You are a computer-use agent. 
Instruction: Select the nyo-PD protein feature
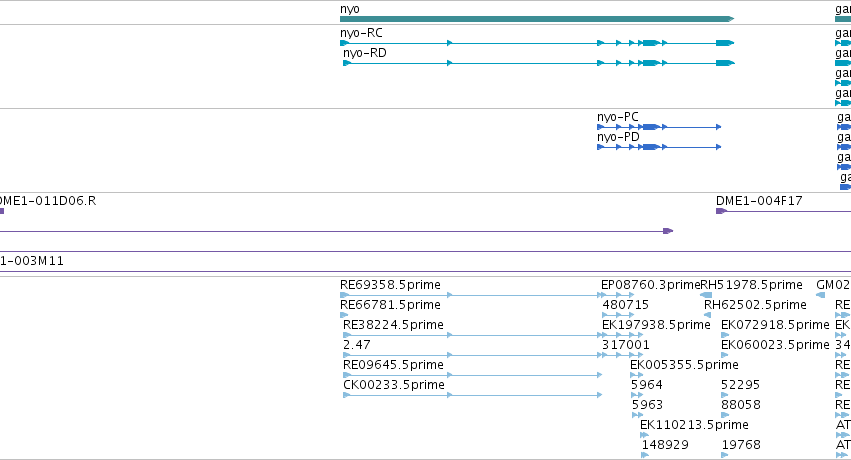pyautogui.click(x=659, y=147)
